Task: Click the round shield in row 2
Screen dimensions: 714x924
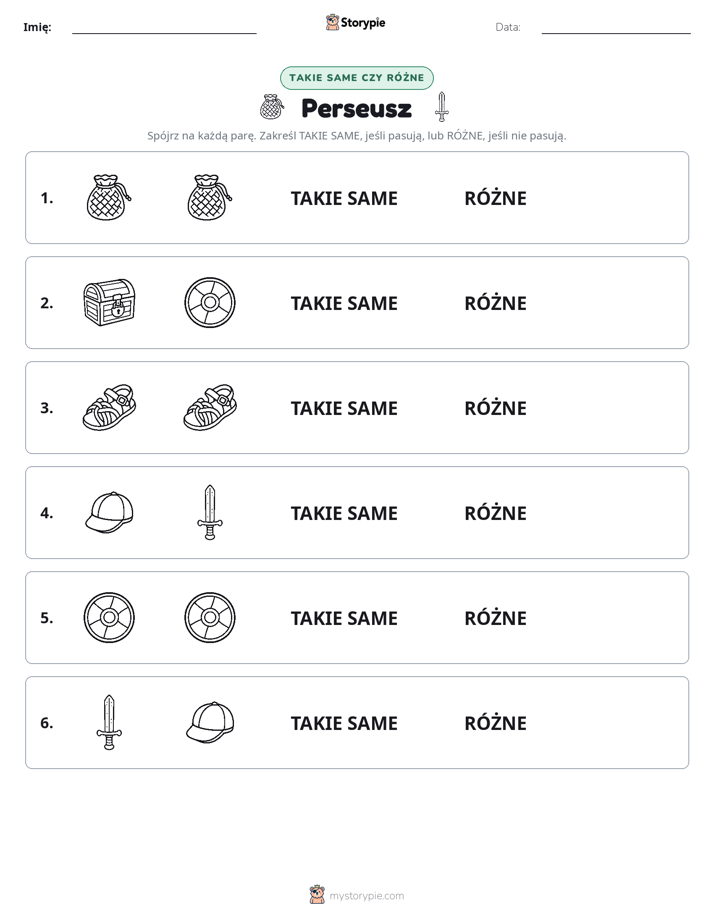Action: click(210, 302)
